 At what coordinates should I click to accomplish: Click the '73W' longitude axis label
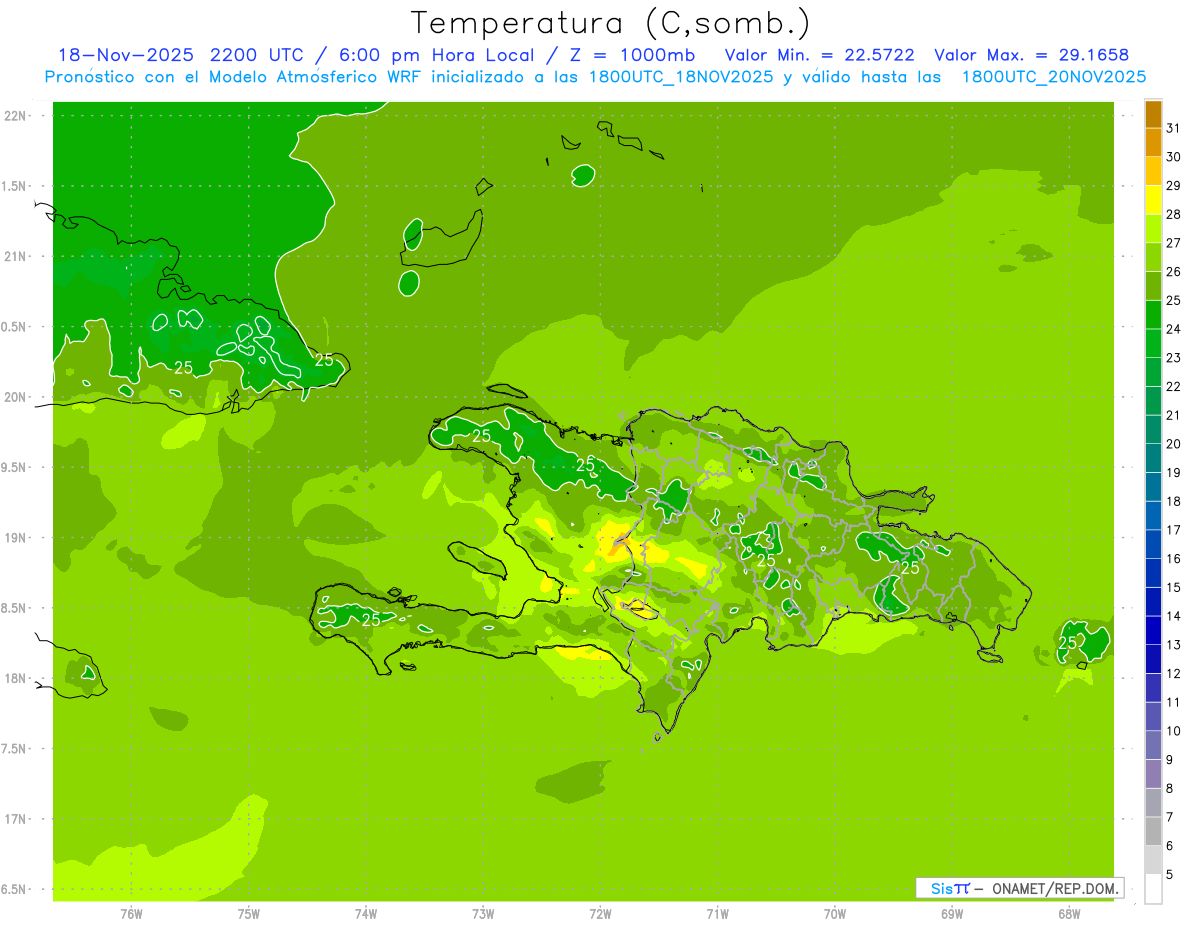click(x=483, y=914)
